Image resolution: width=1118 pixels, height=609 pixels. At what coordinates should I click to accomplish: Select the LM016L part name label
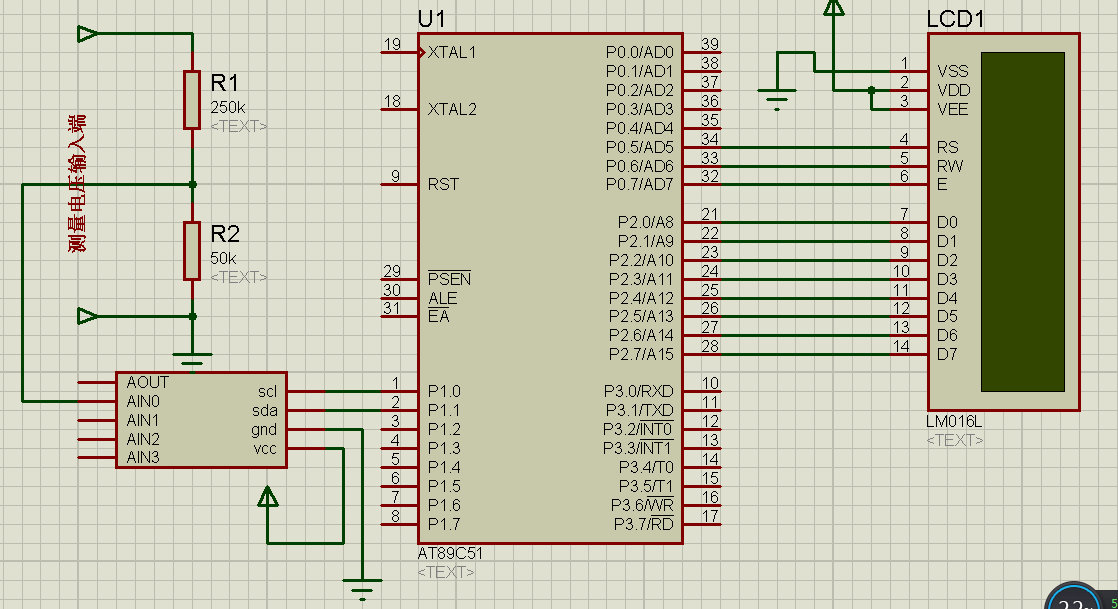954,421
